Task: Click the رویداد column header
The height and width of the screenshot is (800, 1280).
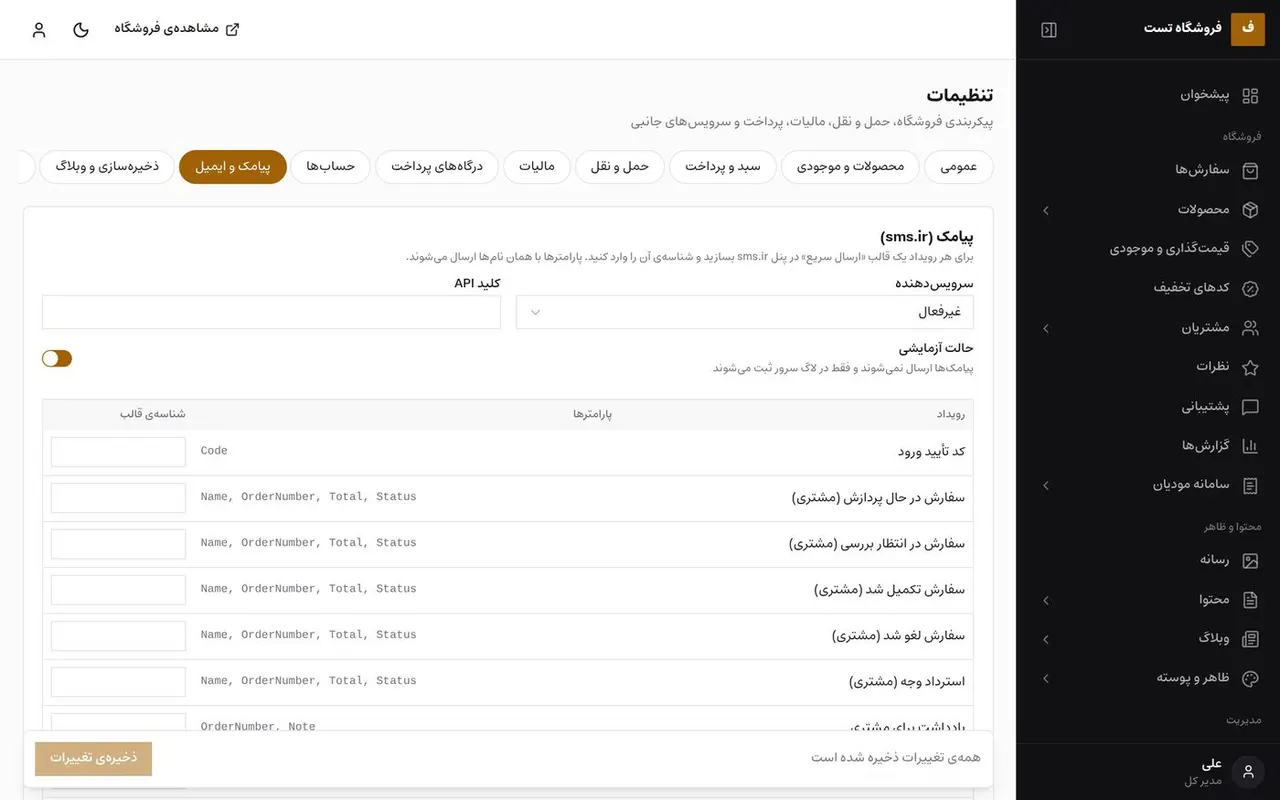Action: [950, 414]
